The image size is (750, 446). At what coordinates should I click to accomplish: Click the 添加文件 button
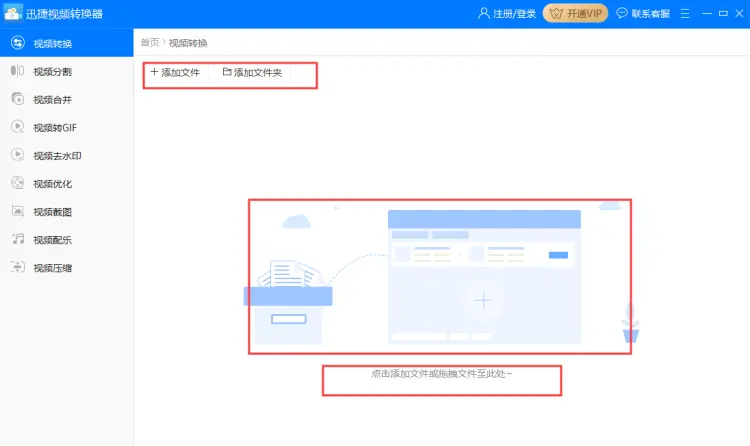tap(176, 72)
